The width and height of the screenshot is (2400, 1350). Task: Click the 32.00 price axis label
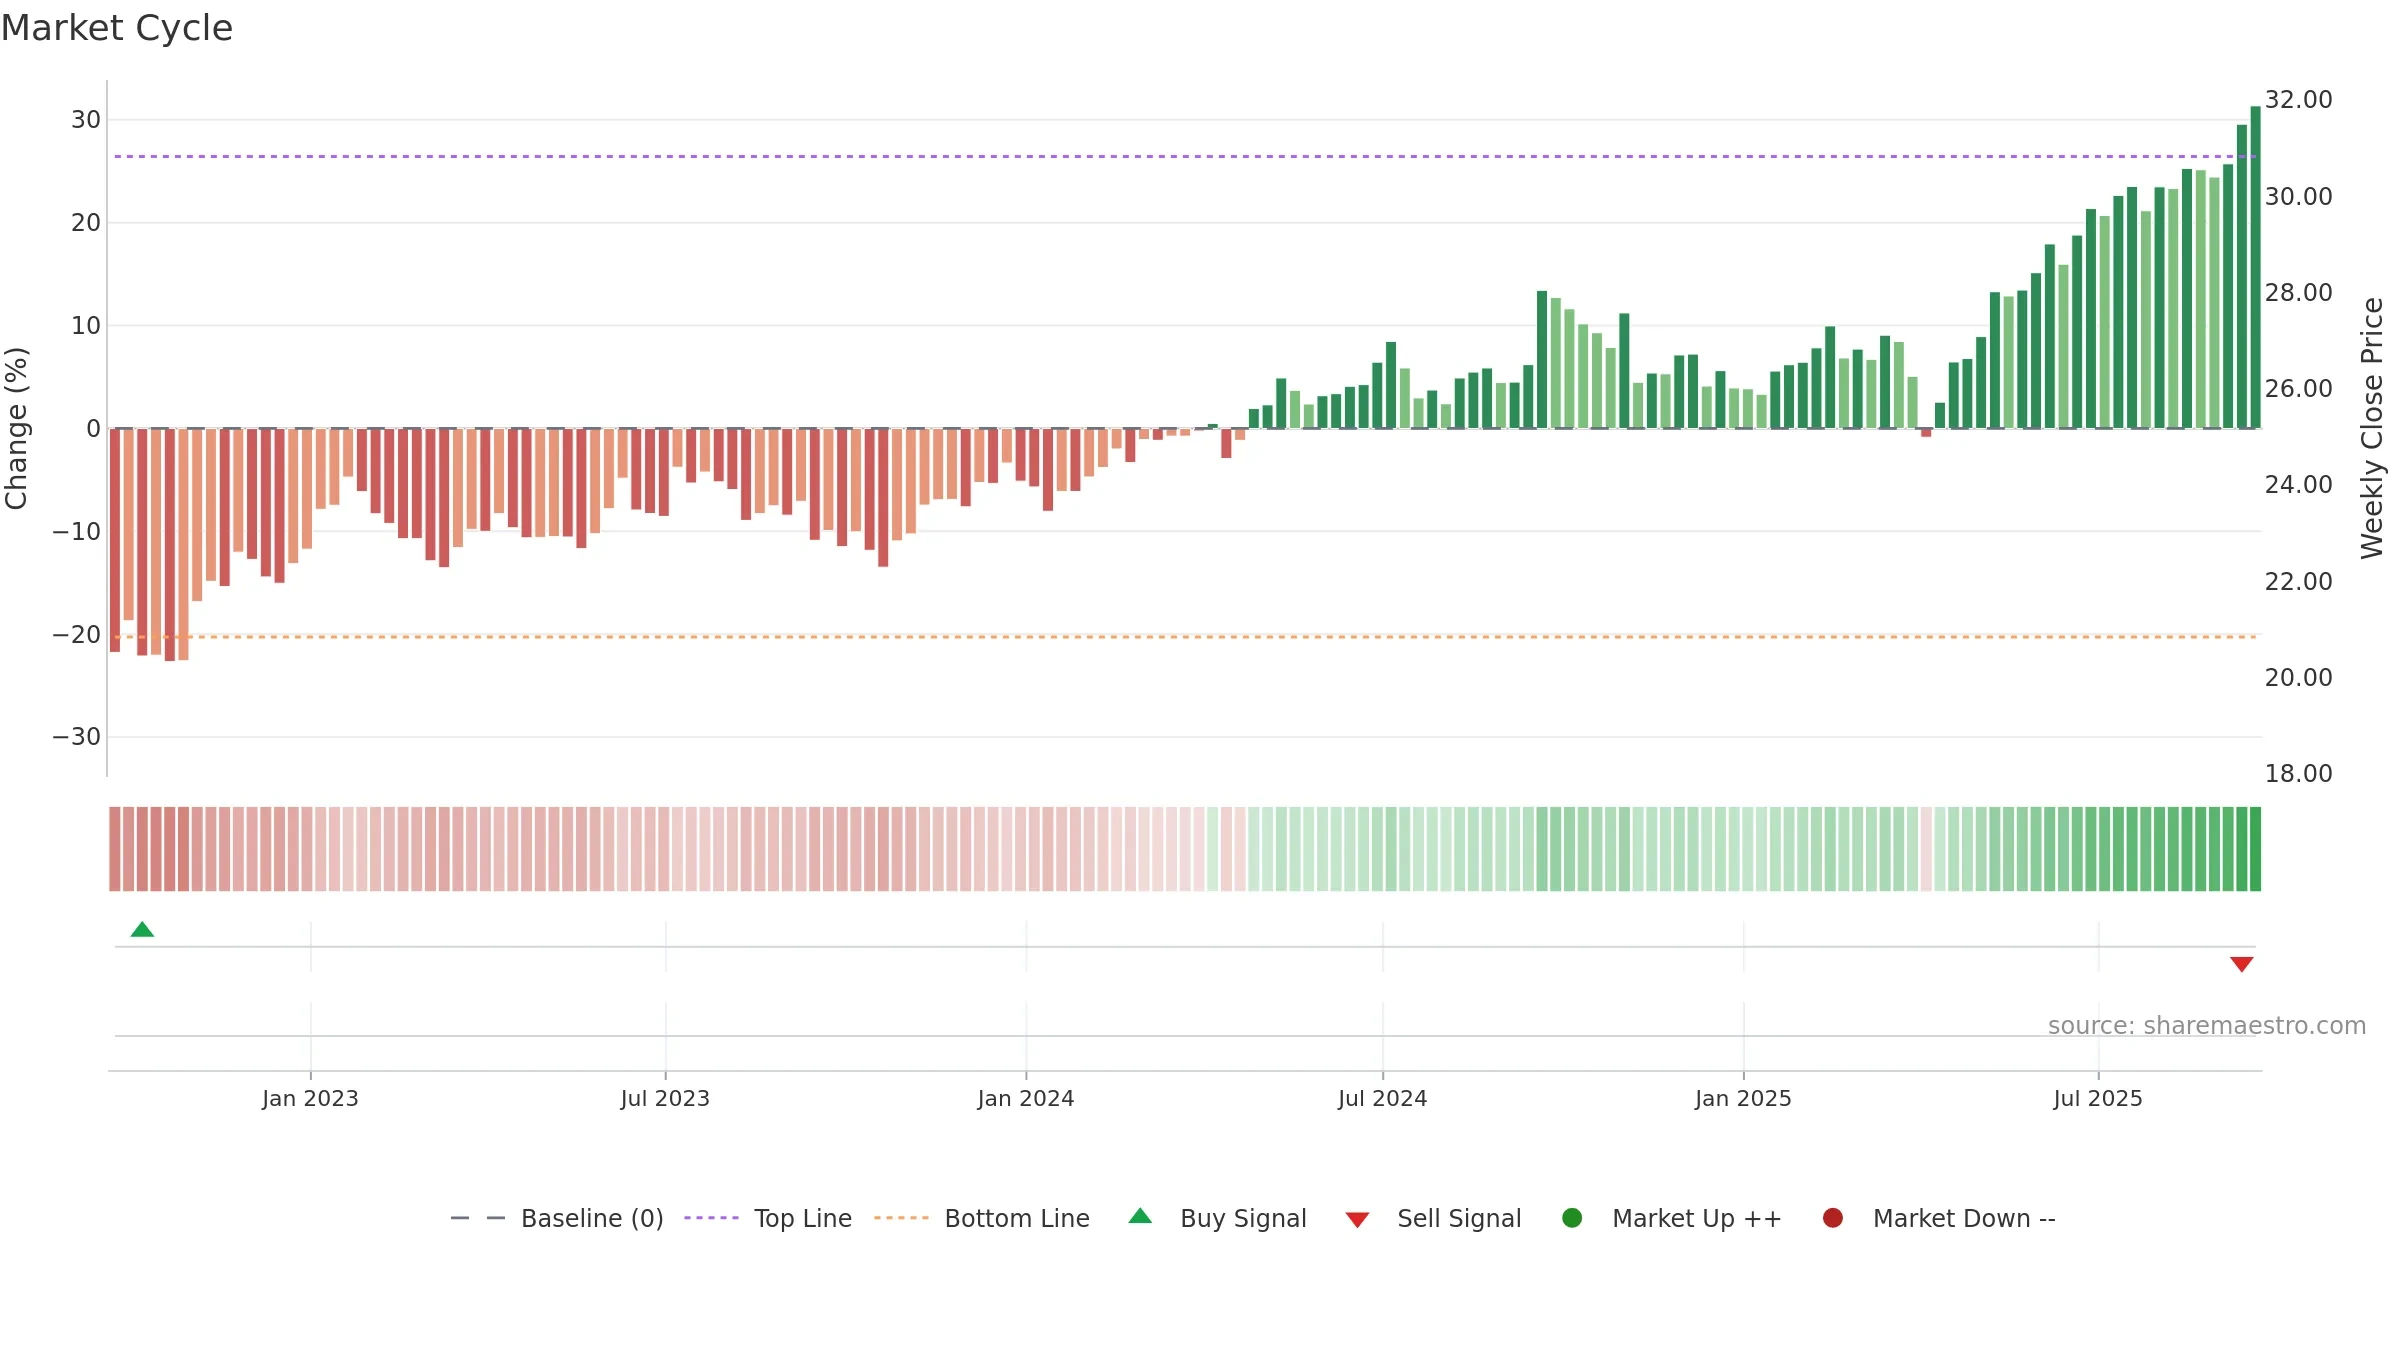(x=2298, y=100)
